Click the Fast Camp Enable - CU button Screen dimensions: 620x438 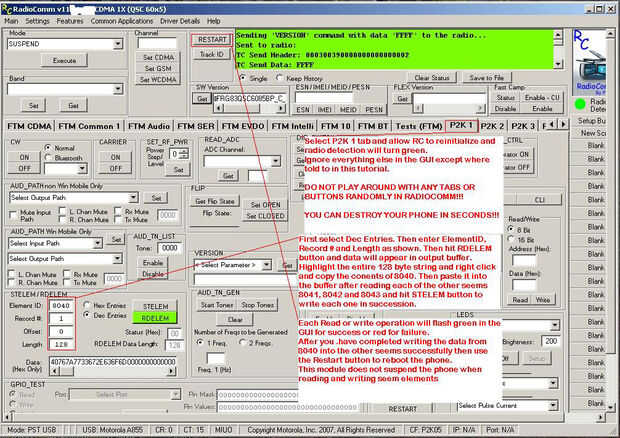click(x=542, y=97)
